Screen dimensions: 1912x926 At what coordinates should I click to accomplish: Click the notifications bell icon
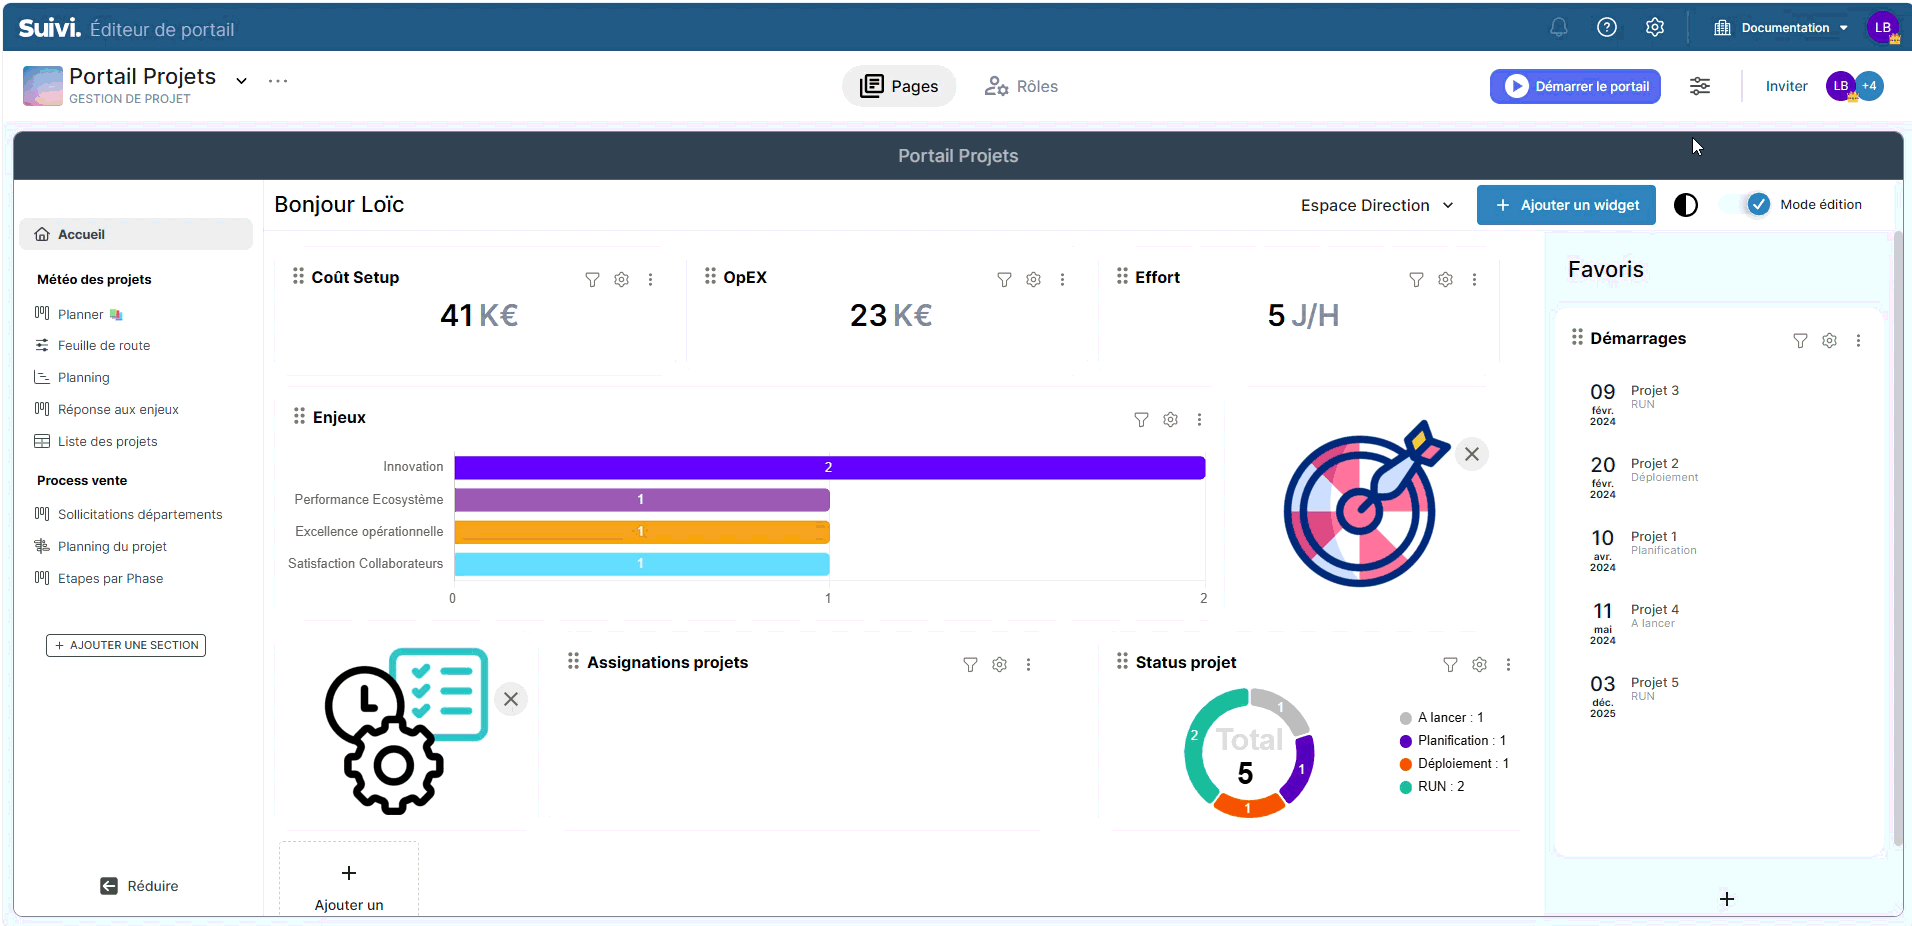(x=1558, y=28)
